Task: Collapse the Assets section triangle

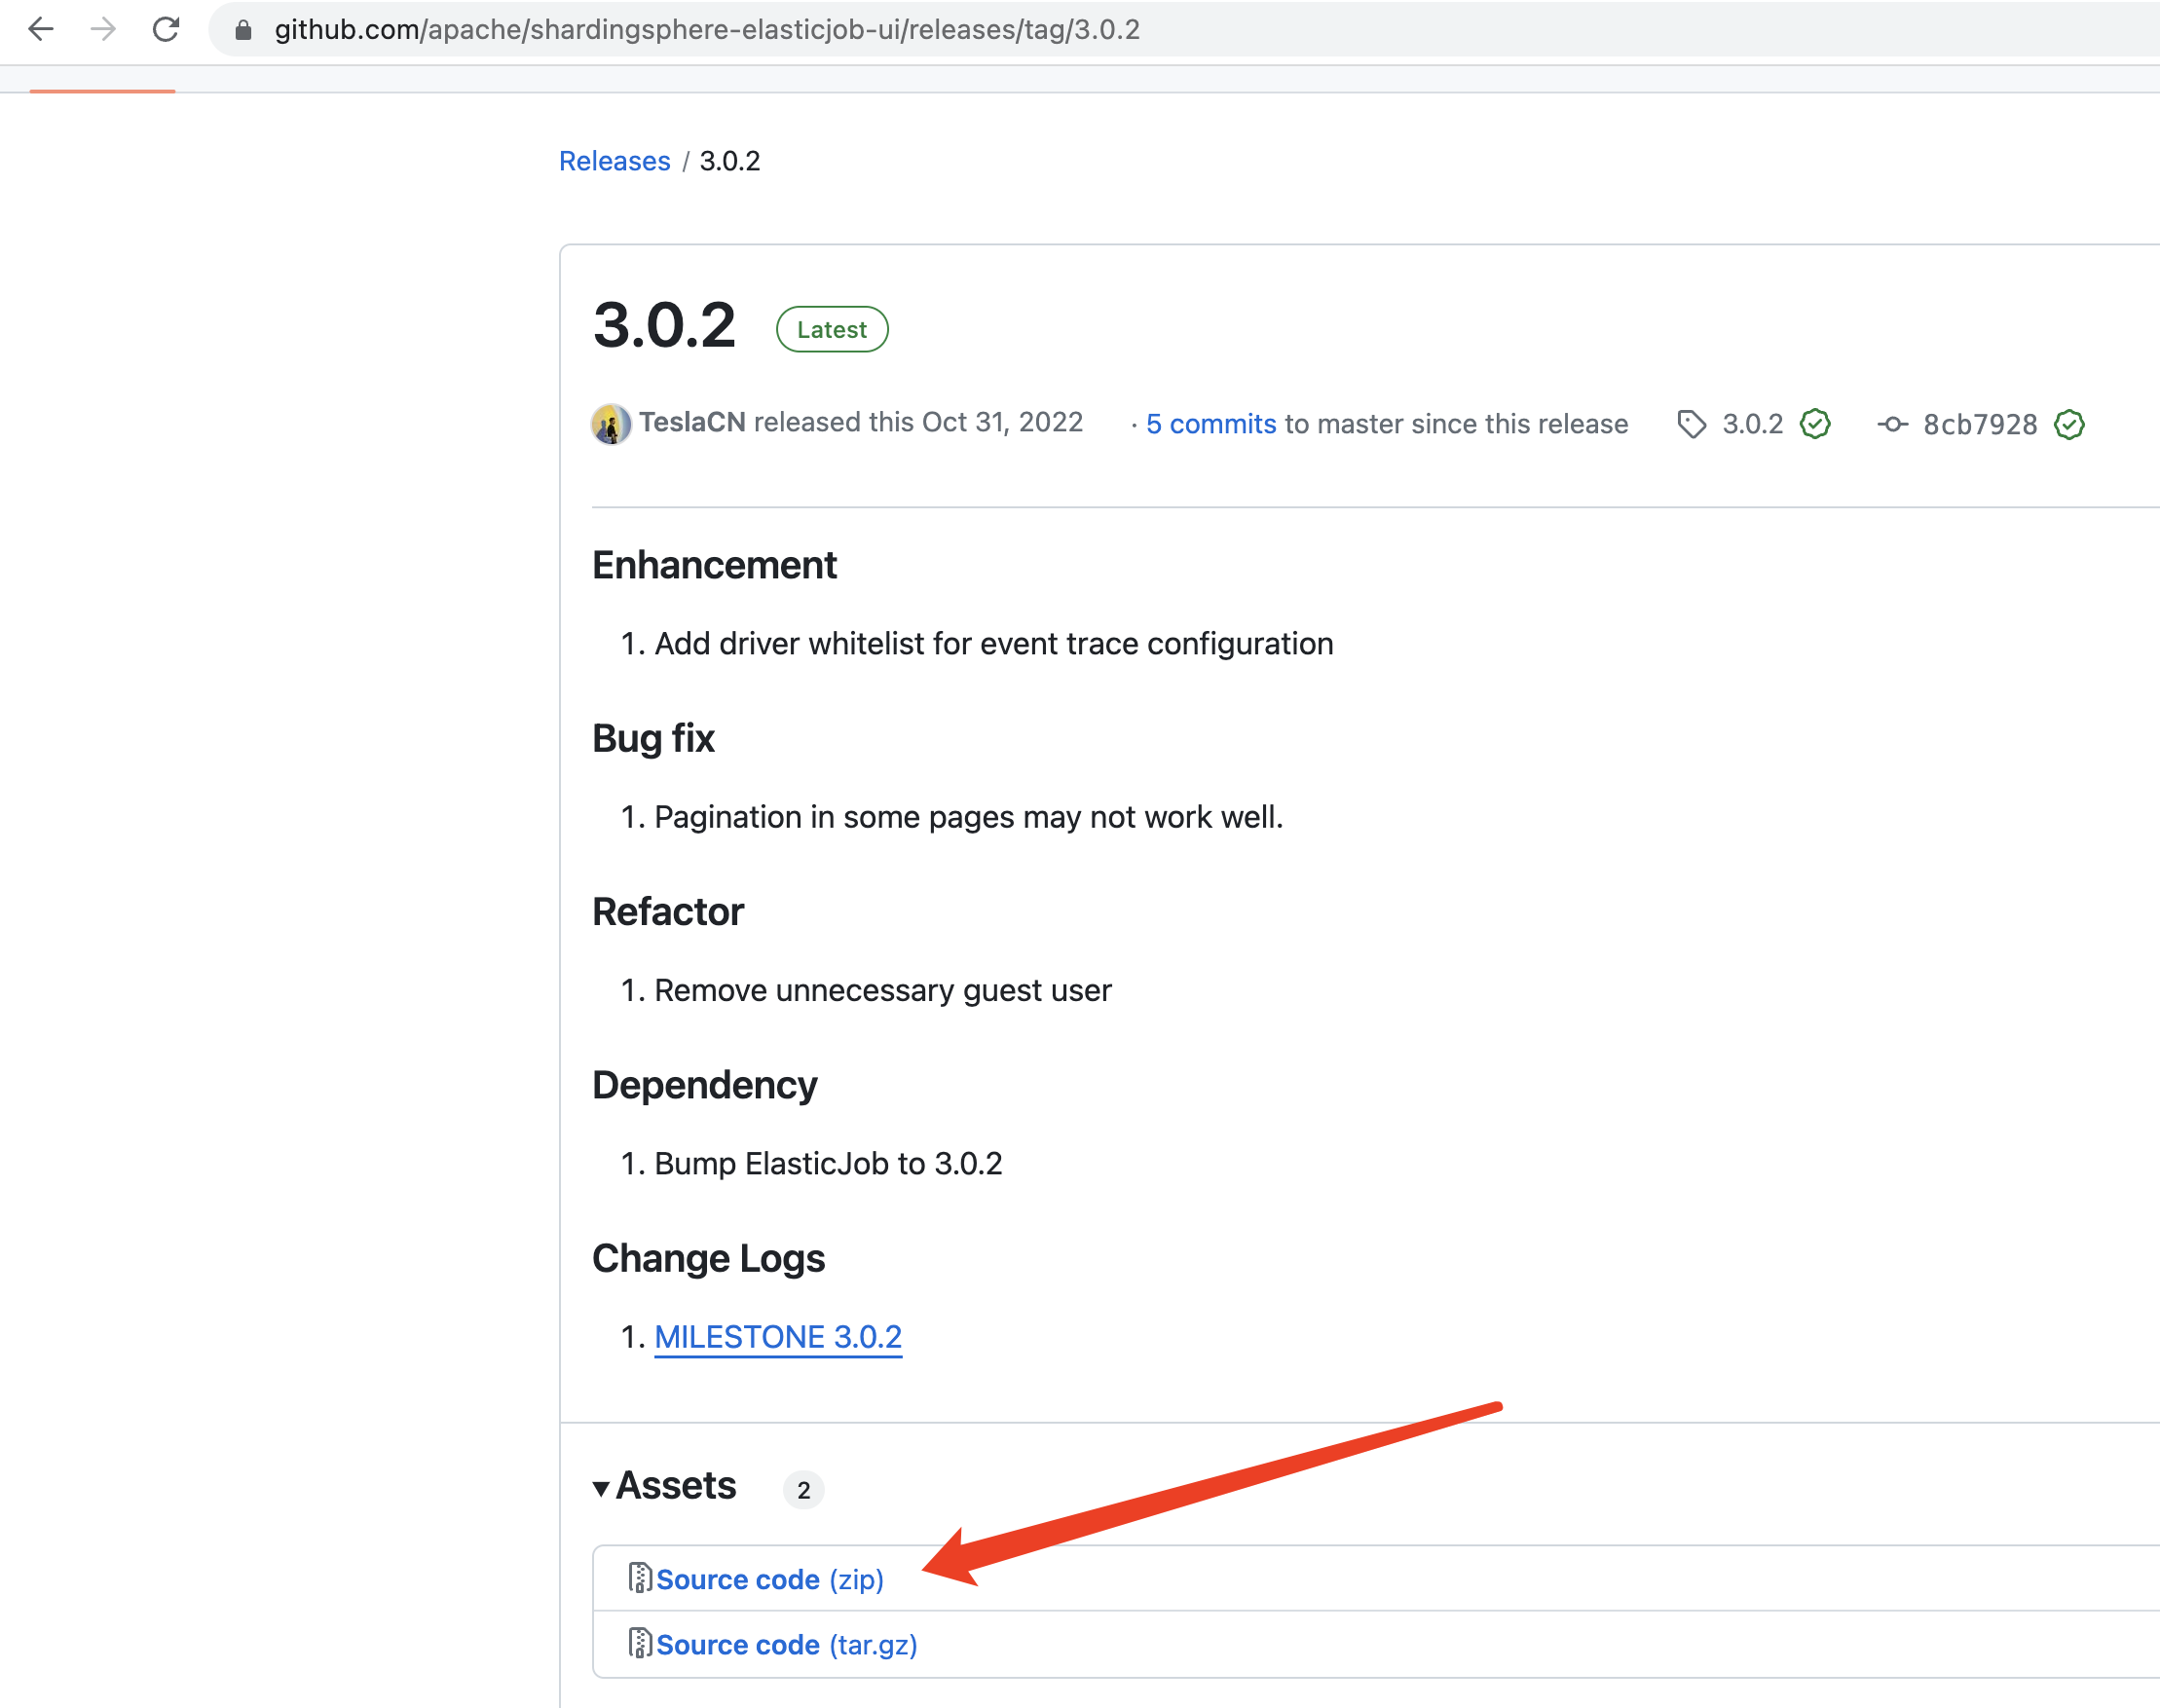Action: 601,1489
